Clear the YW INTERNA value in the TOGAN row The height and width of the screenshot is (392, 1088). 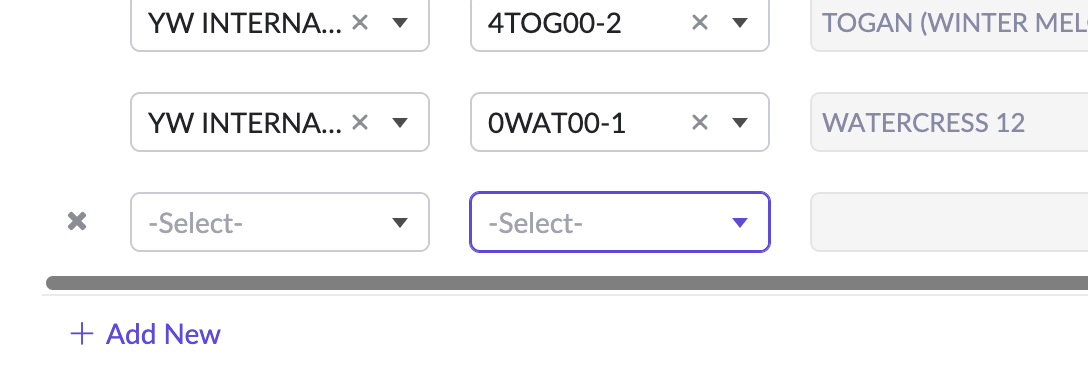coord(359,23)
